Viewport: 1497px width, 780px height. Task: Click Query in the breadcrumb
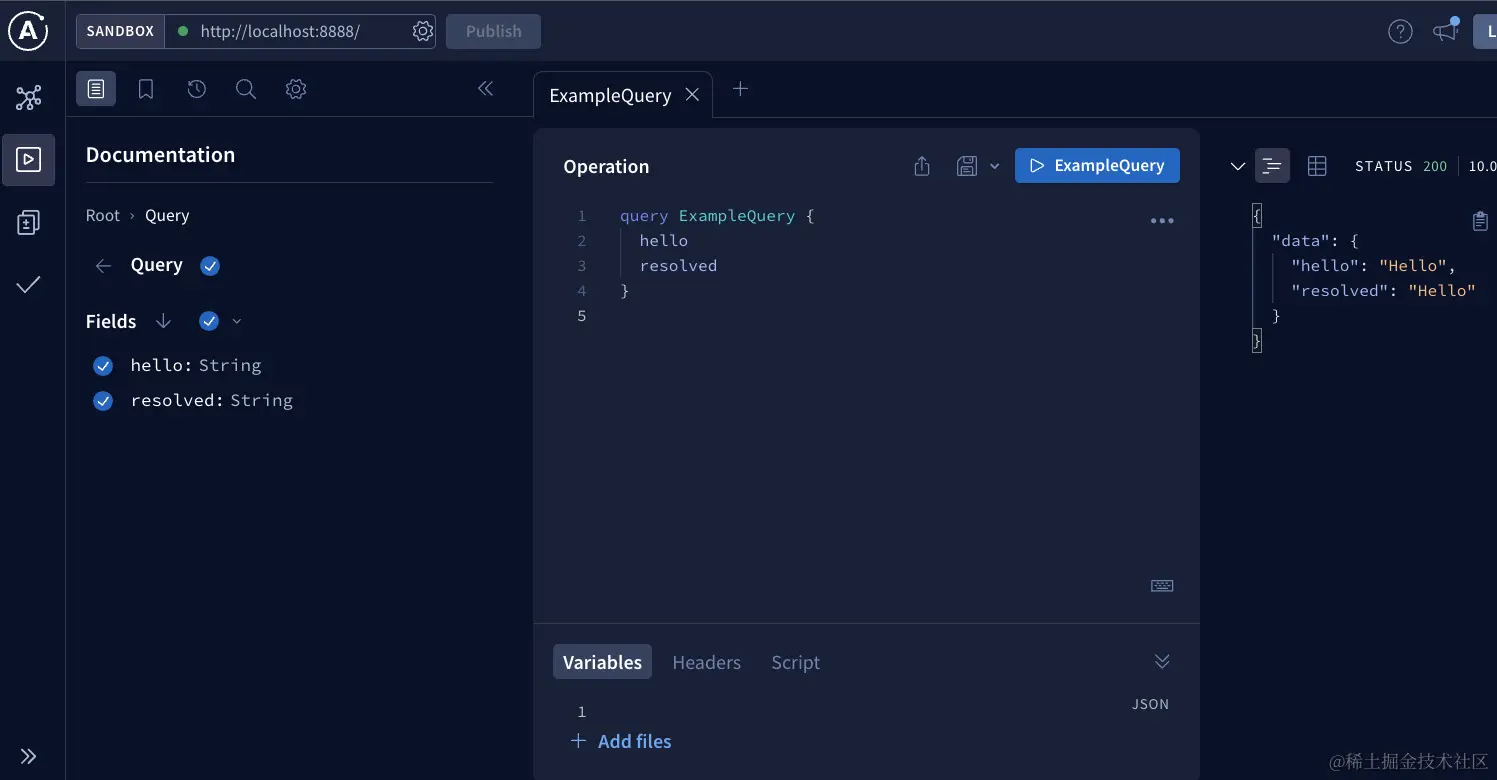167,215
